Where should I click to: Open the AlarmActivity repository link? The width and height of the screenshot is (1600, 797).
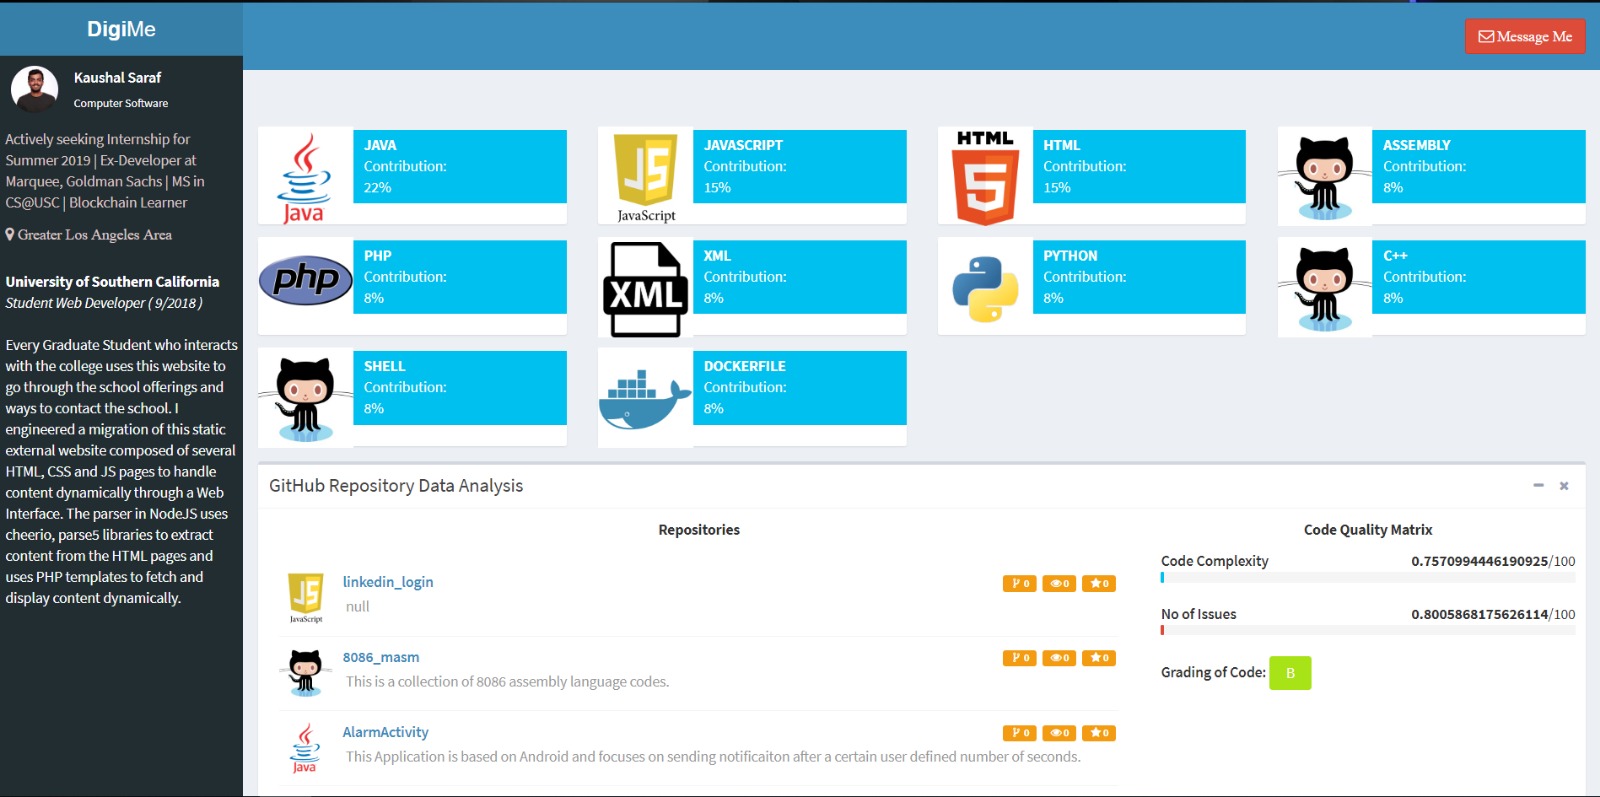[x=386, y=732]
